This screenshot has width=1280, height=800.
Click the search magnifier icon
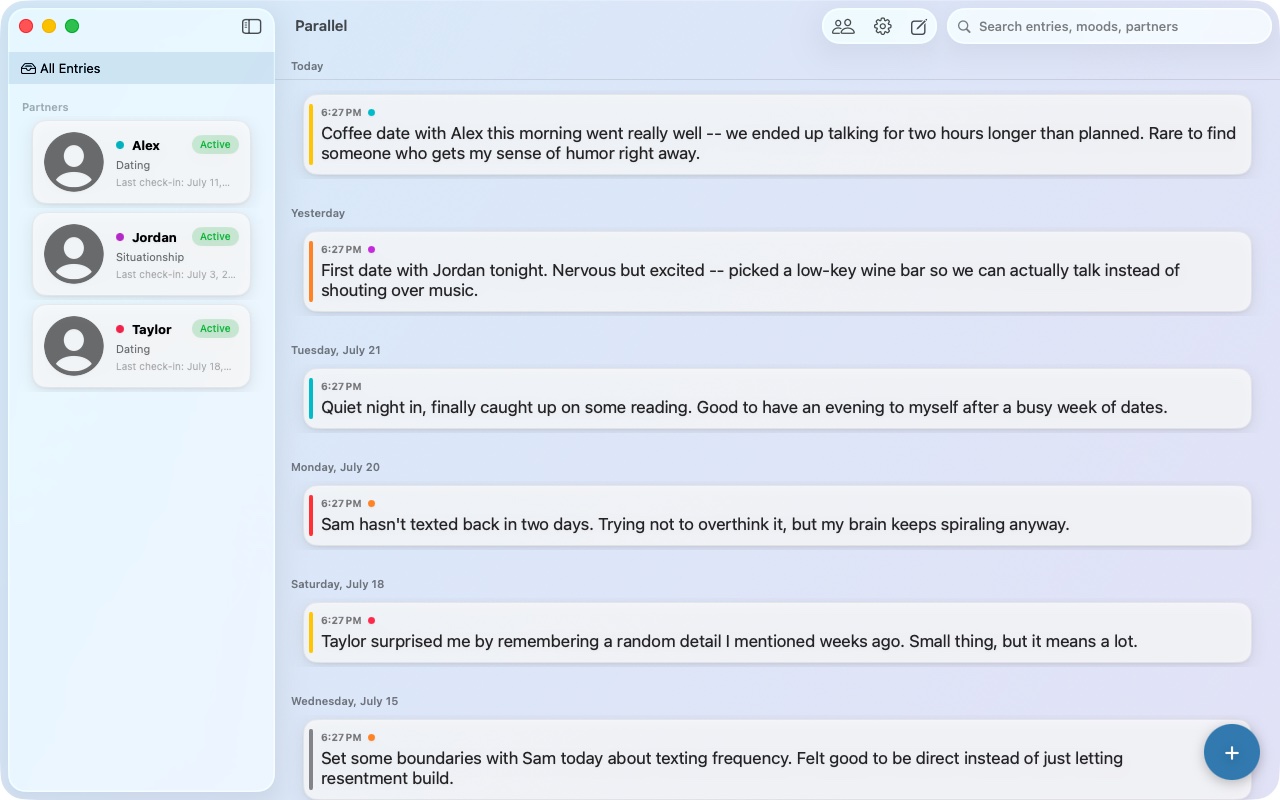[964, 27]
